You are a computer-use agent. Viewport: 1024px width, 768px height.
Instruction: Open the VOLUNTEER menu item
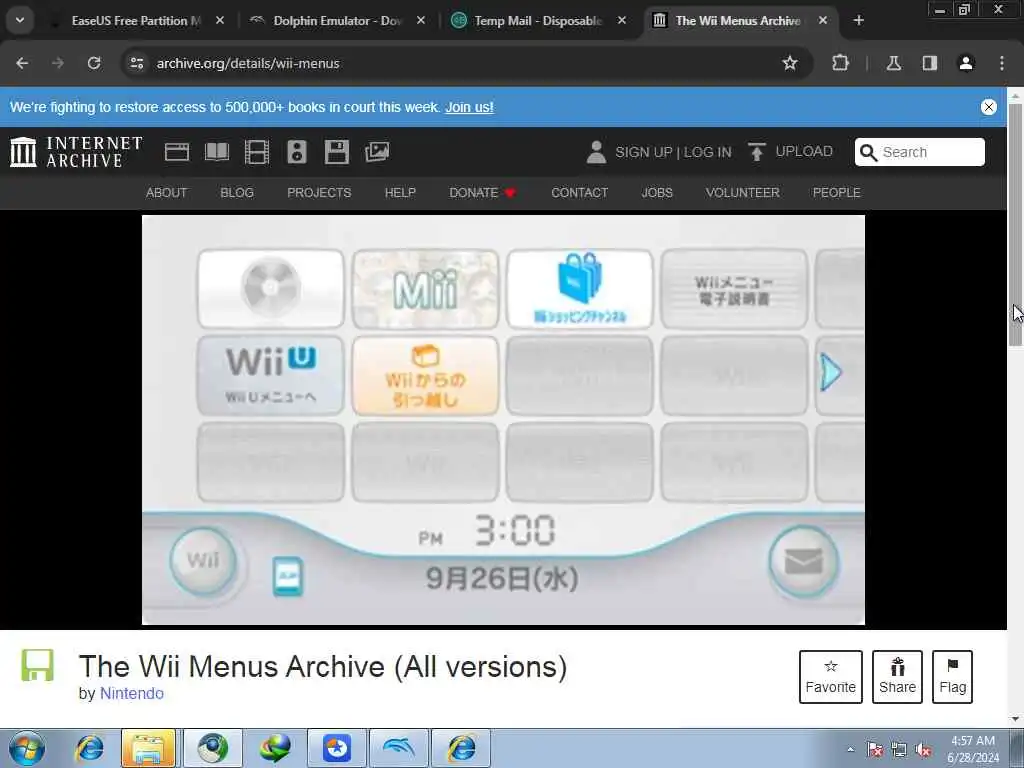click(743, 193)
